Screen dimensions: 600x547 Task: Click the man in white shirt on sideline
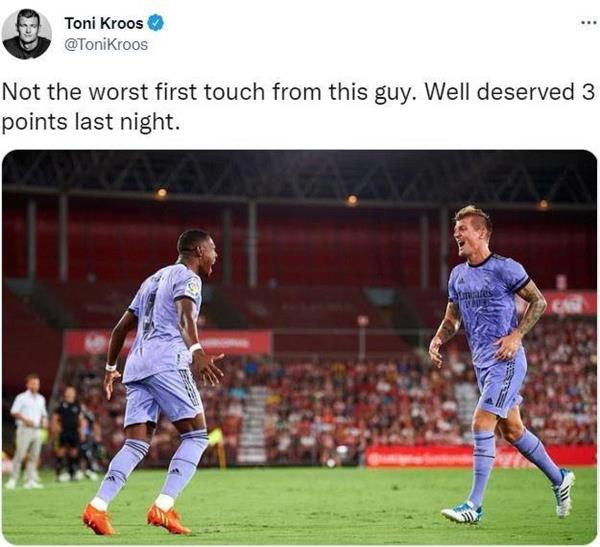point(28,431)
